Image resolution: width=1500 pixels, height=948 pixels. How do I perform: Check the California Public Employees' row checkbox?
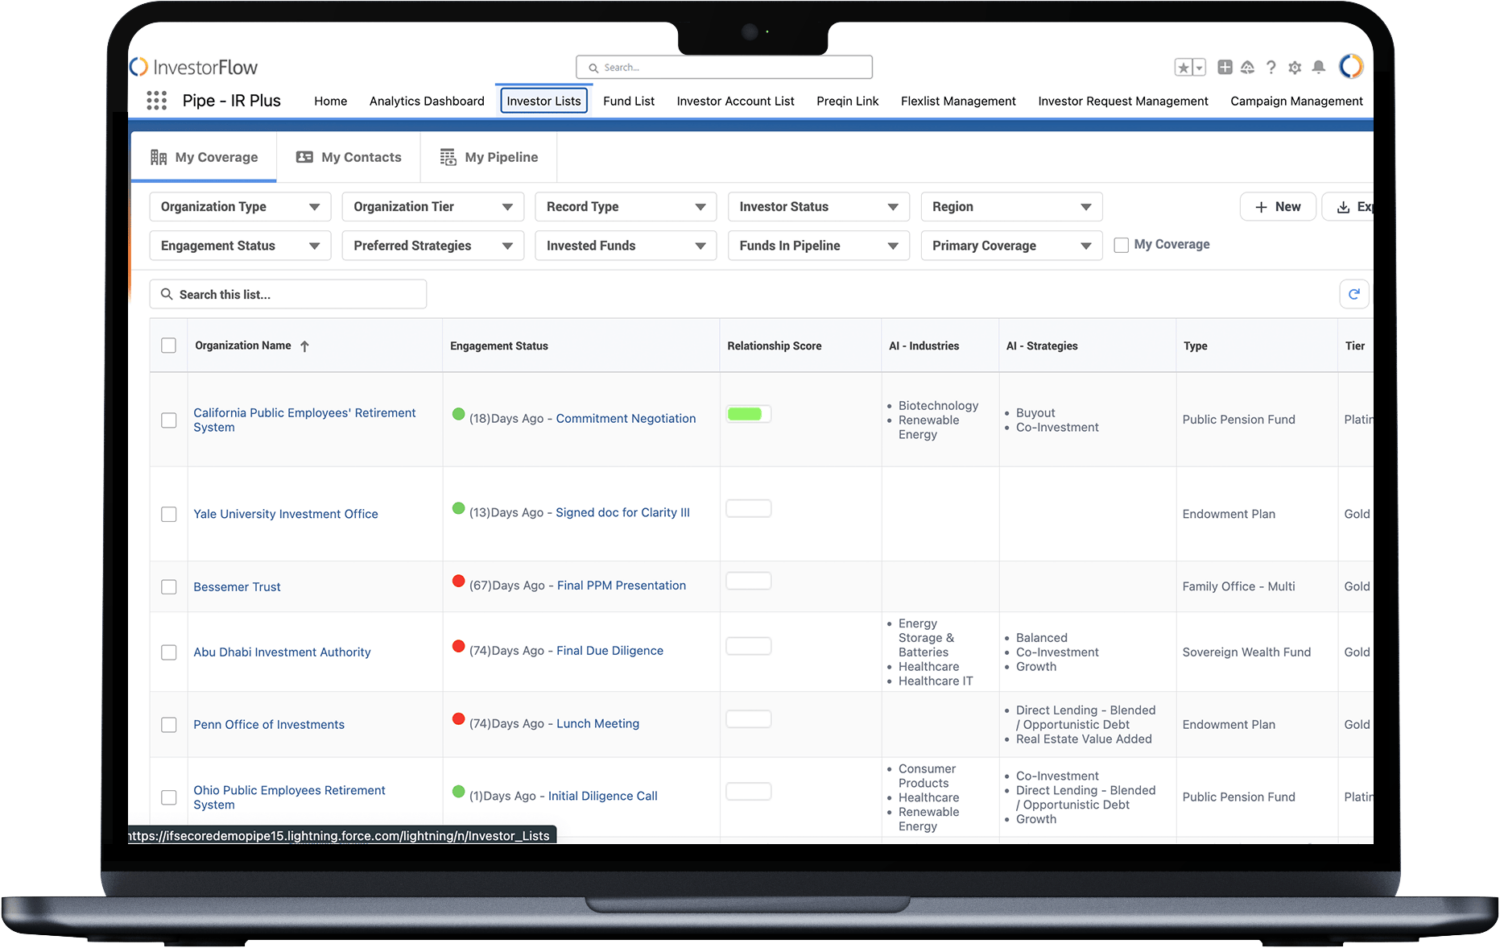pyautogui.click(x=169, y=420)
